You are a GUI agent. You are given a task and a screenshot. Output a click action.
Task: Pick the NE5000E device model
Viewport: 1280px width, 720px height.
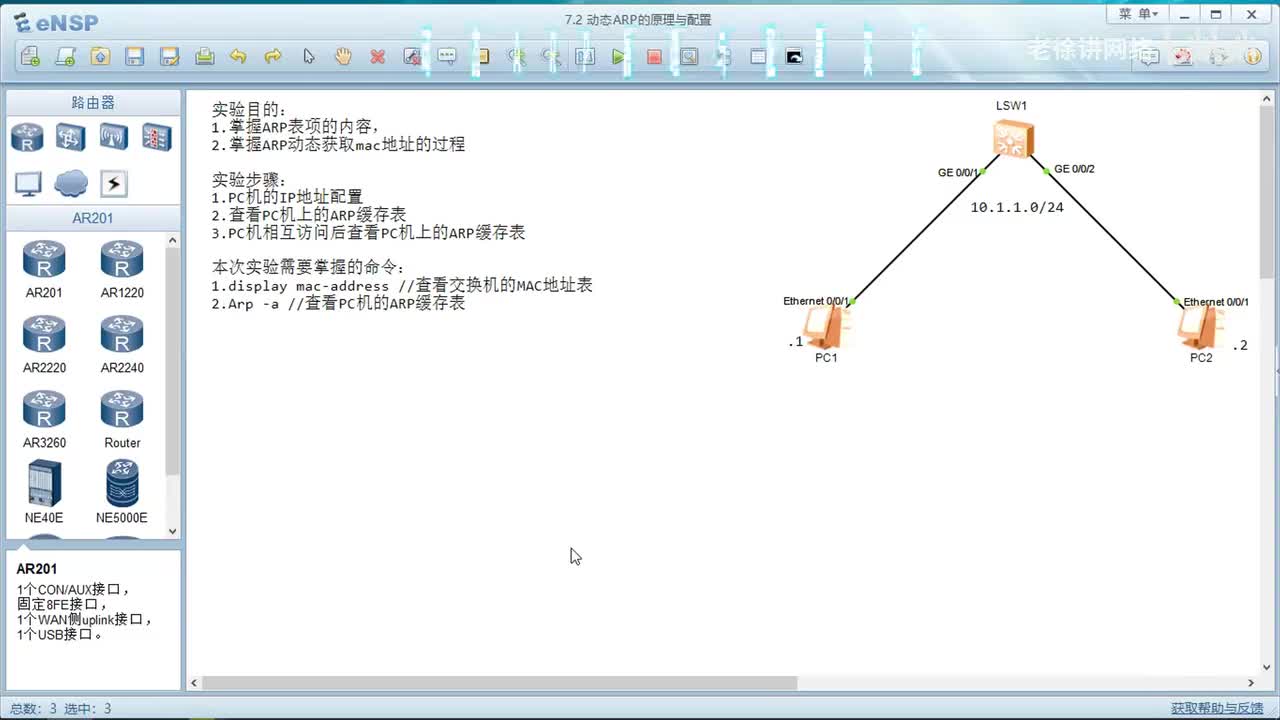click(x=122, y=492)
